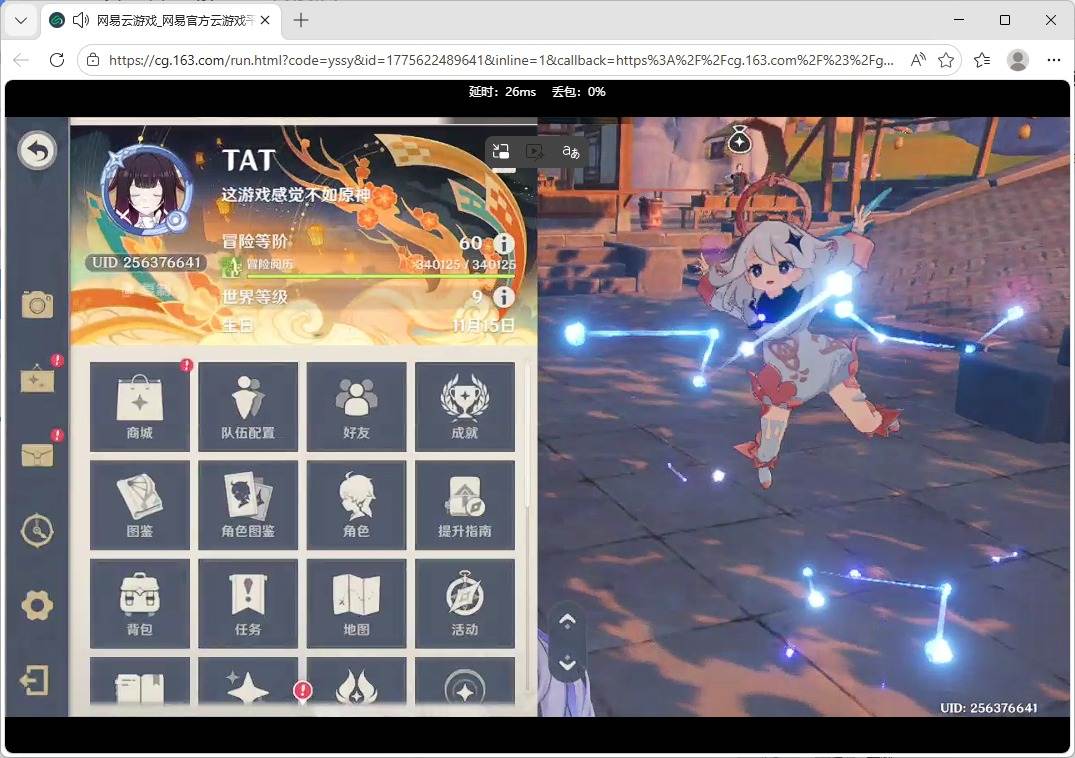Open the camera photo mode icon
The image size is (1075, 758).
pos(37,305)
